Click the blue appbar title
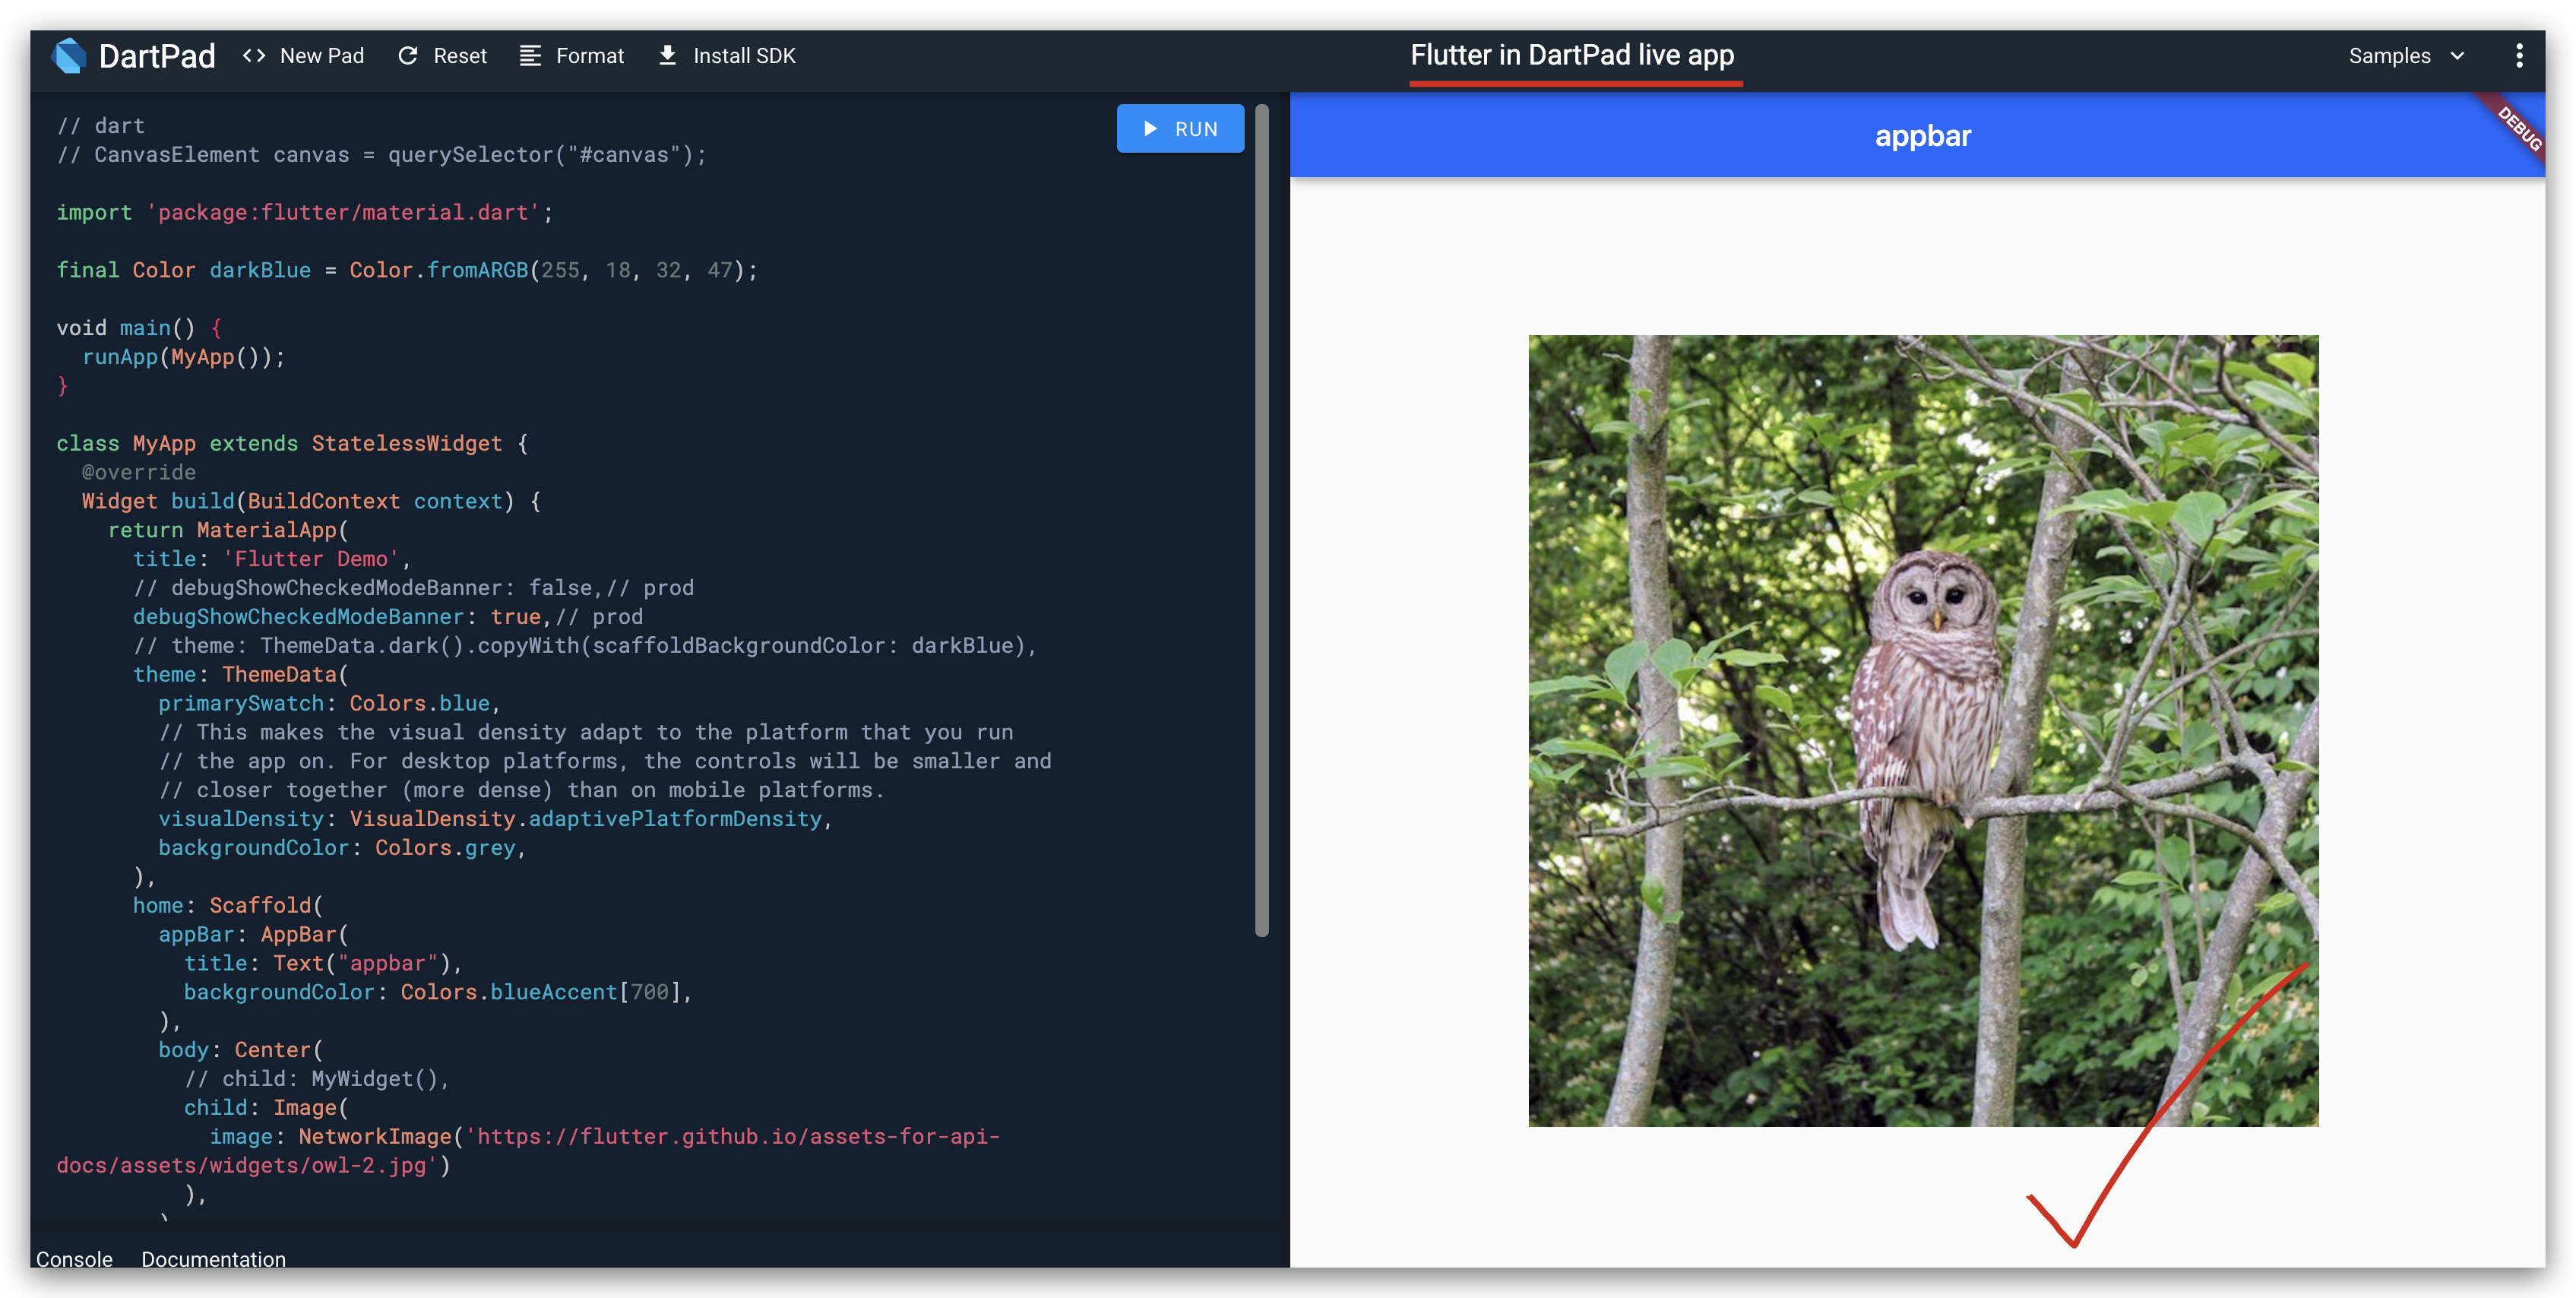Viewport: 2576px width, 1298px height. pyautogui.click(x=1922, y=136)
